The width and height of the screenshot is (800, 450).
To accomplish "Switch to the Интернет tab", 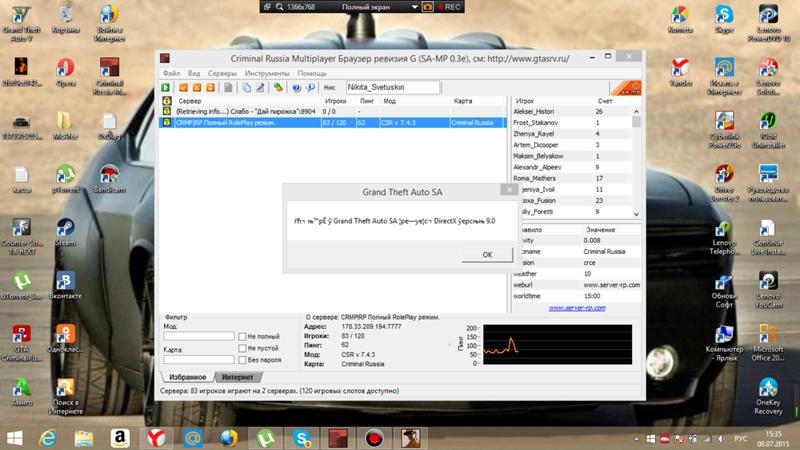I will point(238,377).
